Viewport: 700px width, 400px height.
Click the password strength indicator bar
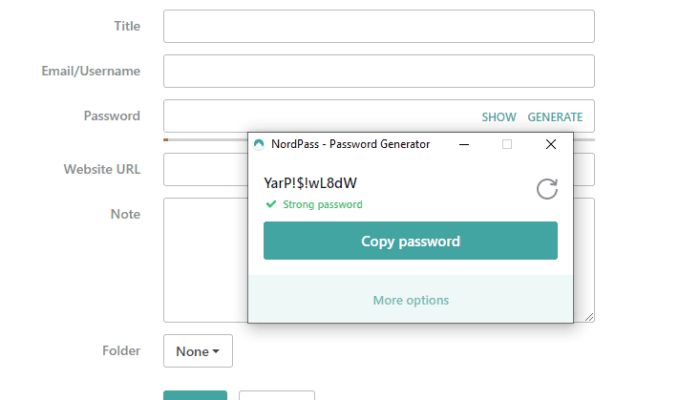(205, 140)
